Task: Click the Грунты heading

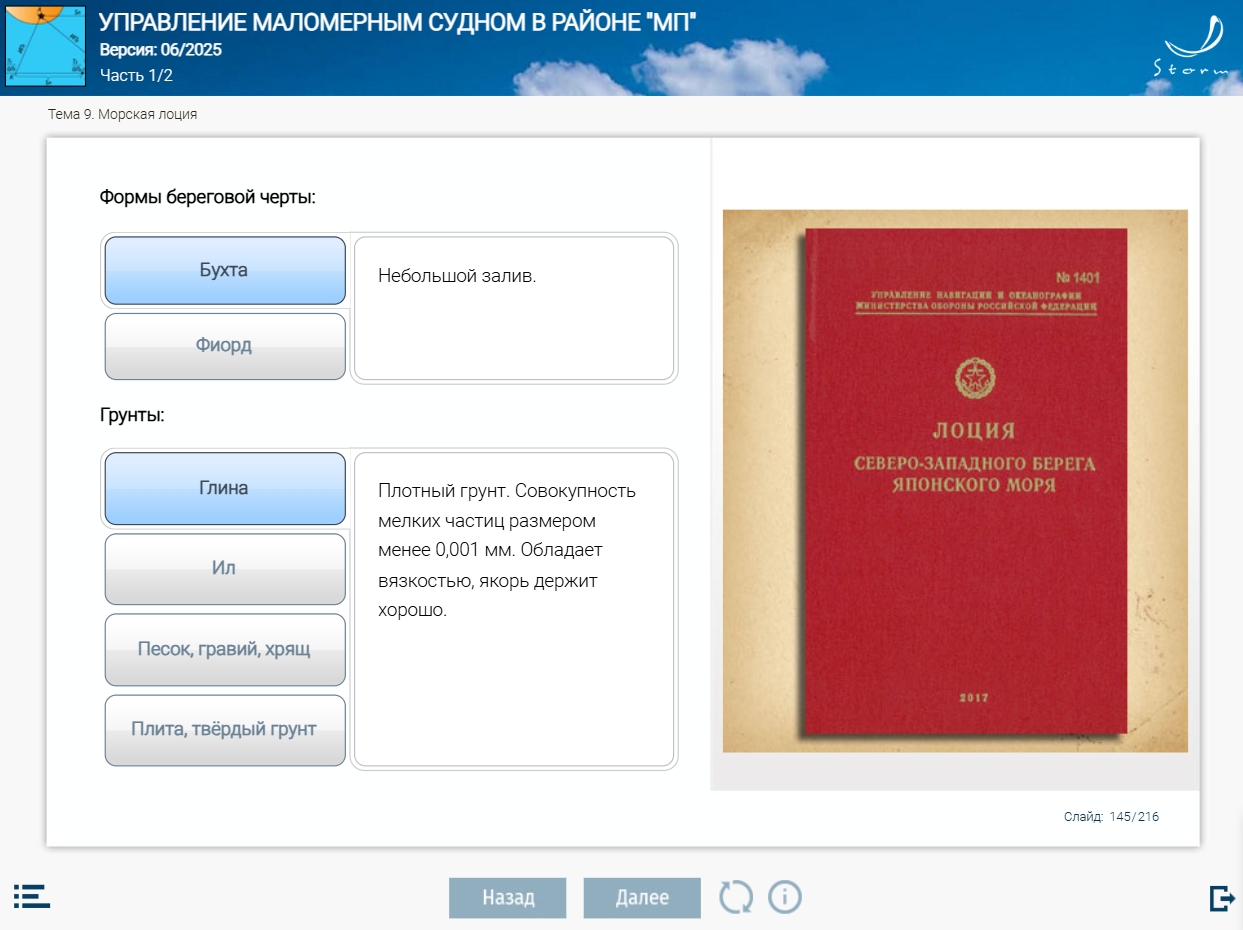Action: click(x=132, y=415)
